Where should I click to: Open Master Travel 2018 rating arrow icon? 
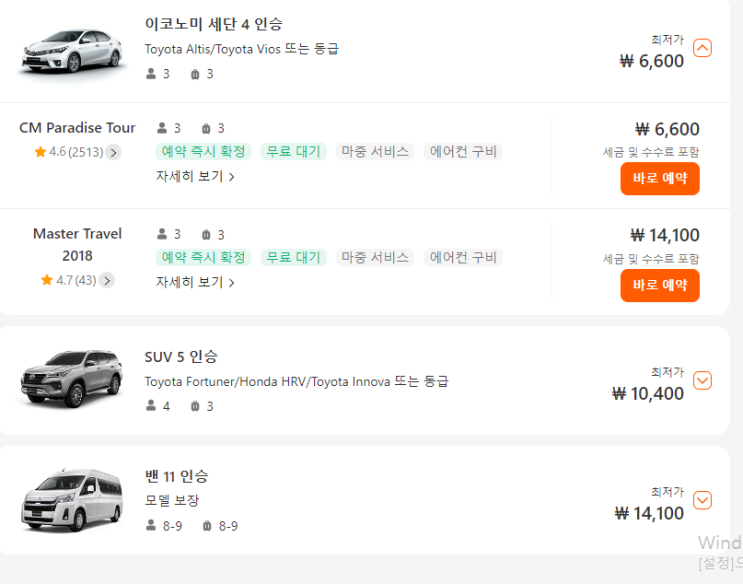pos(106,281)
